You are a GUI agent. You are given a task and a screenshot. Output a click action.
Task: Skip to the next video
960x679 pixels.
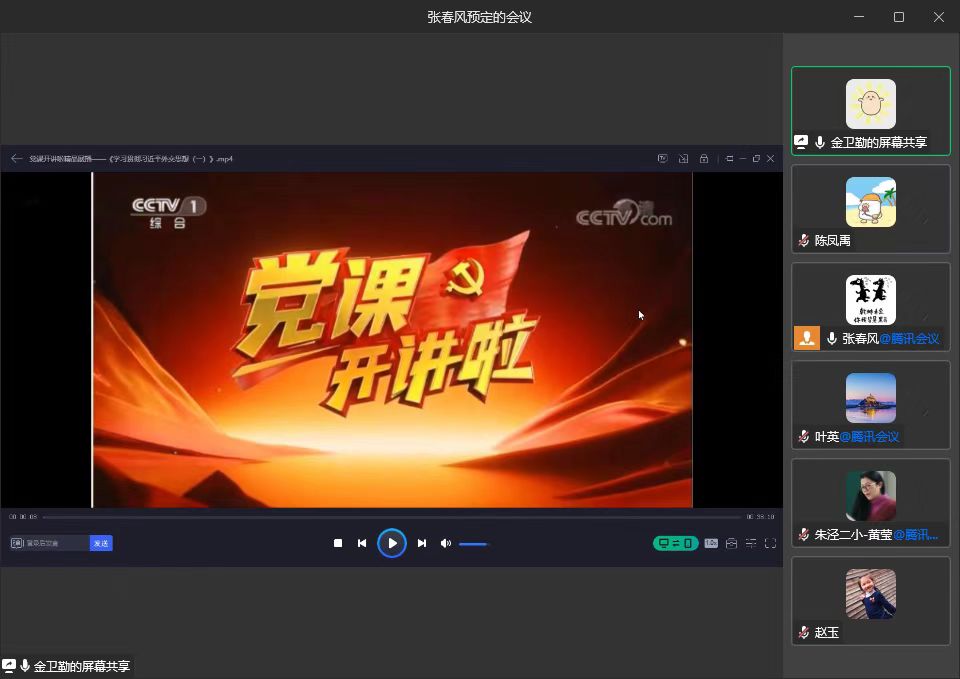pyautogui.click(x=422, y=543)
